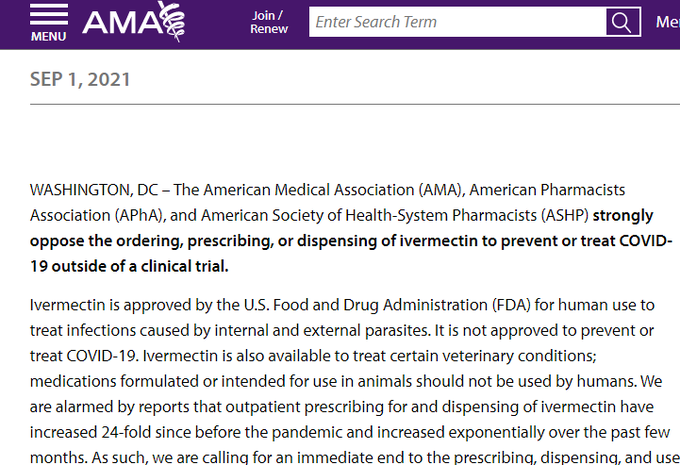680x465 pixels.
Task: Open the partially visible Member link
Action: [x=668, y=22]
